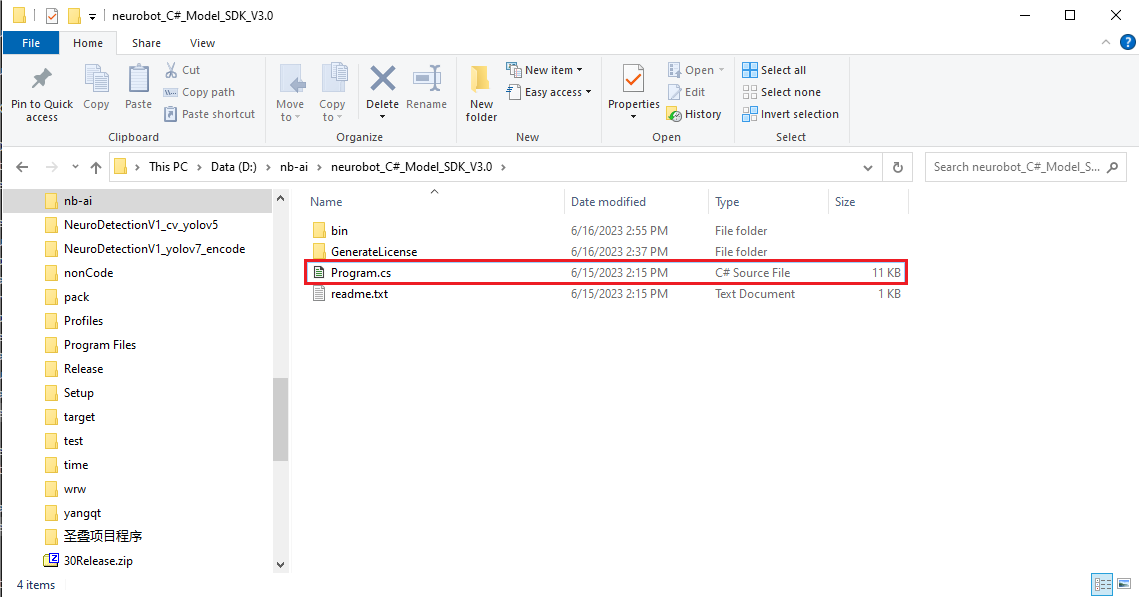Select Cut in the Clipboard group
Screen dimensions: 1145x603
pos(183,70)
